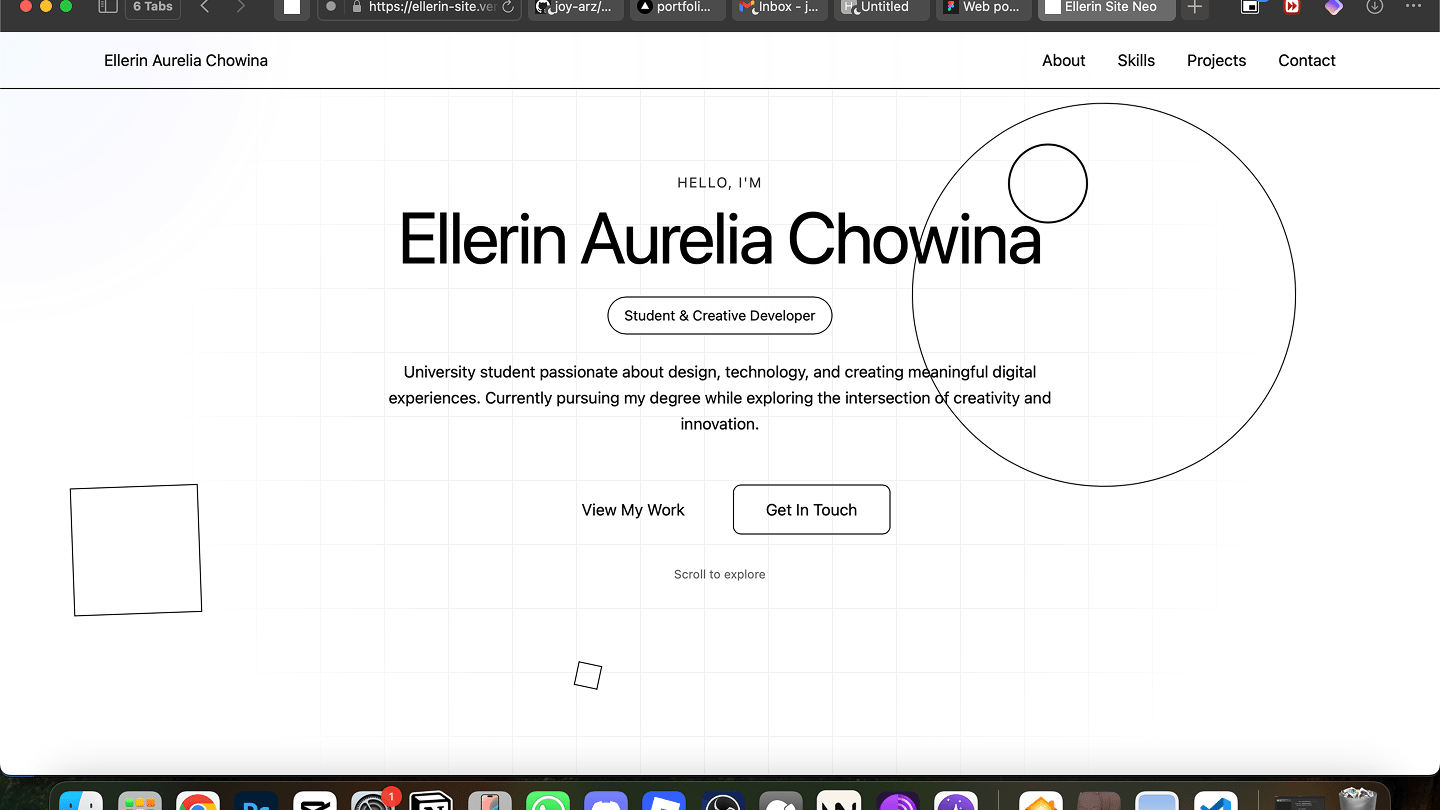Launch Photoshop from the dock
This screenshot has width=1440, height=810.
(x=255, y=800)
